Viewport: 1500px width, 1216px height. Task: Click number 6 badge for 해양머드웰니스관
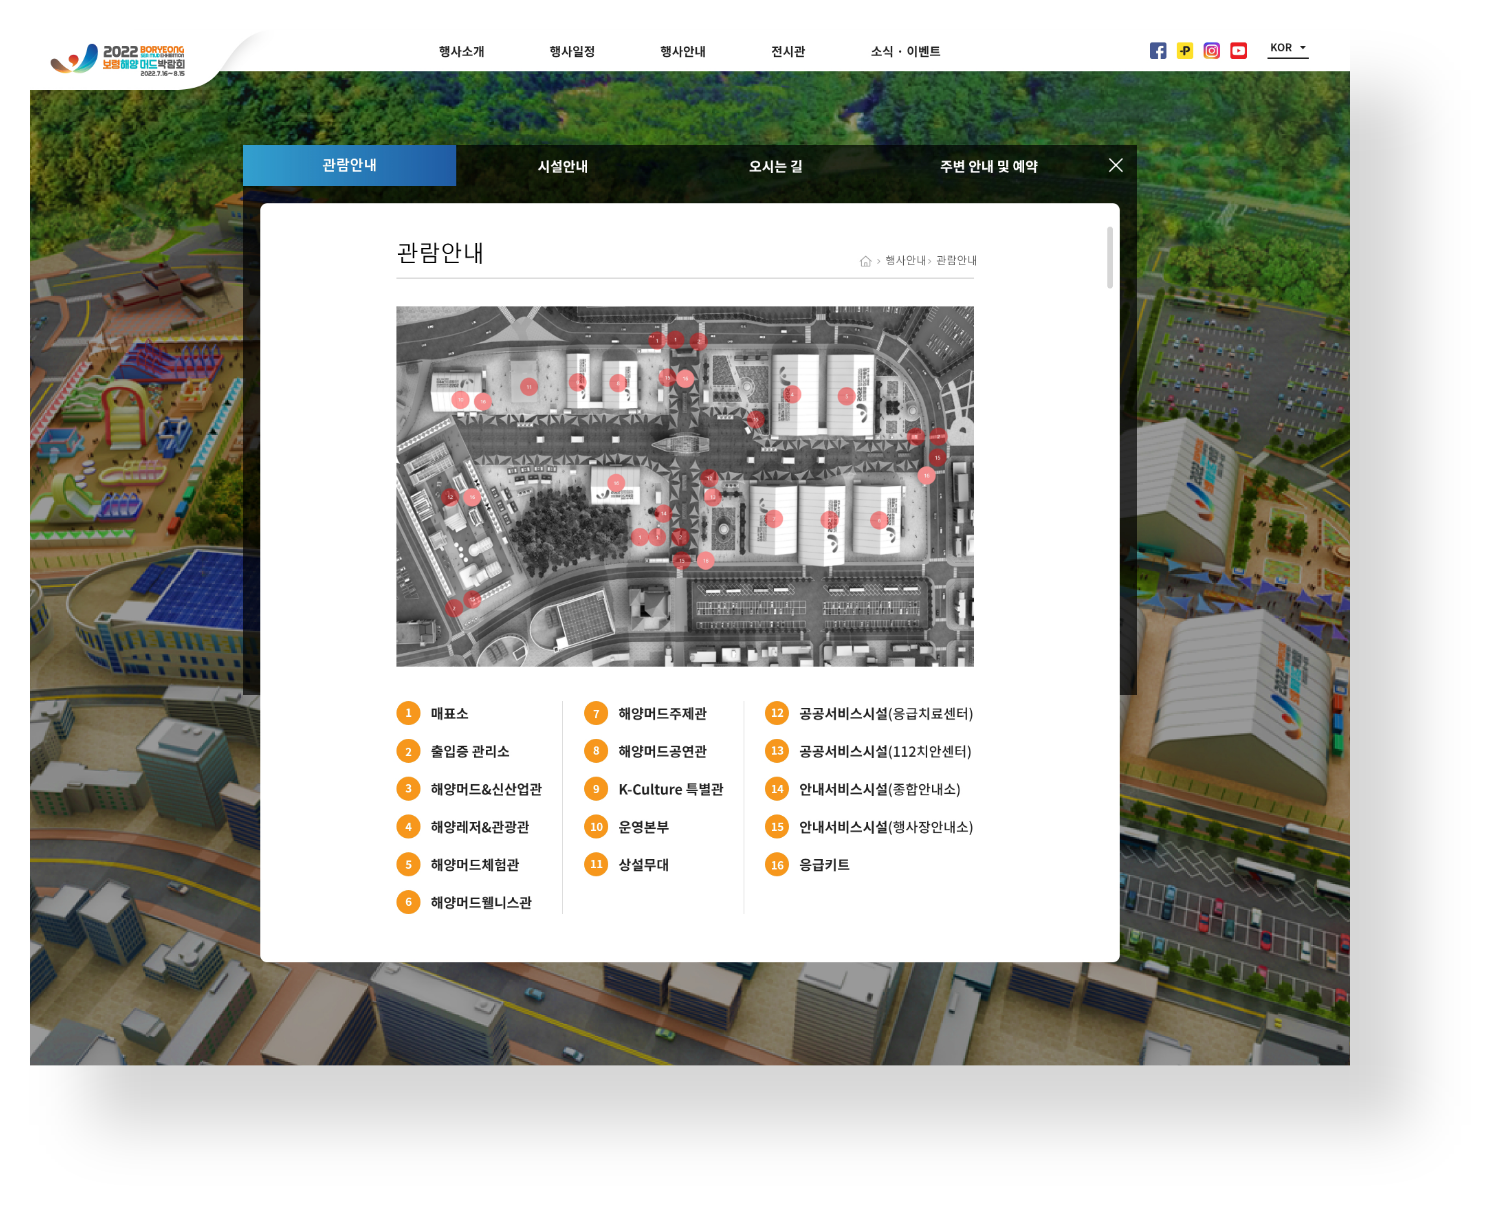[408, 902]
